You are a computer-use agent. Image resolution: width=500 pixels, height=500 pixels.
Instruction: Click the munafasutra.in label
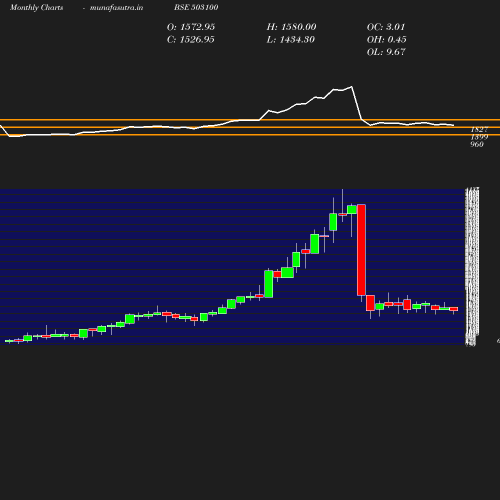click(116, 8)
